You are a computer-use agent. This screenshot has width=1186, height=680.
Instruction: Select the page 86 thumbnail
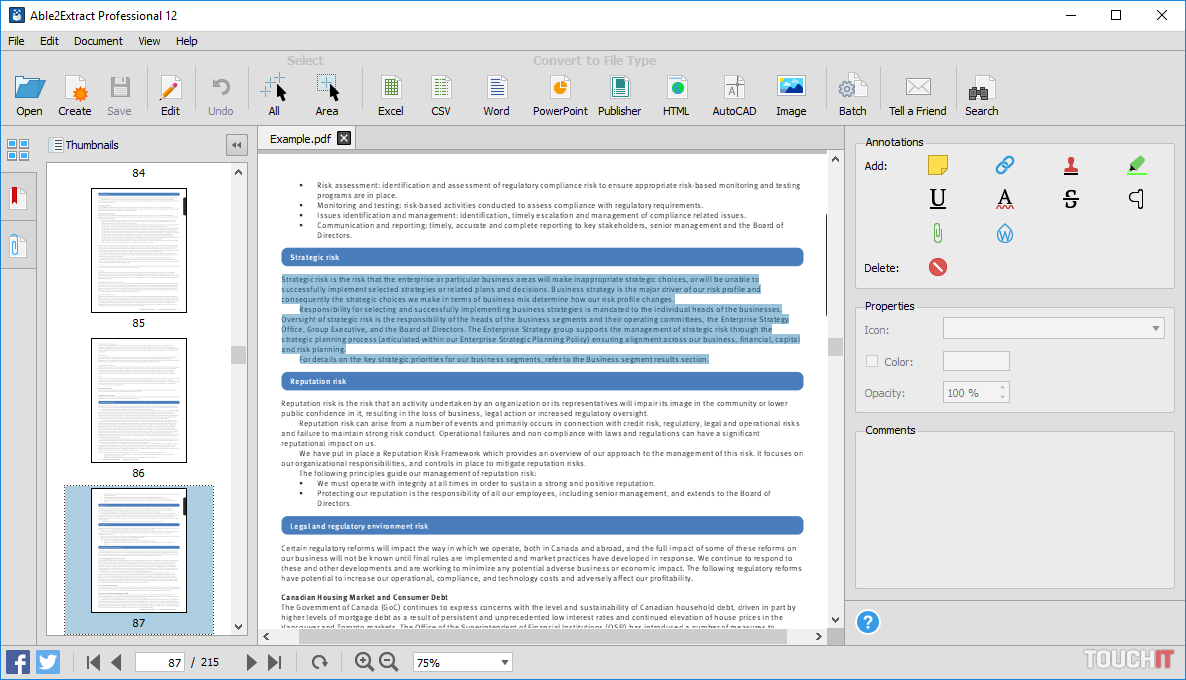139,400
